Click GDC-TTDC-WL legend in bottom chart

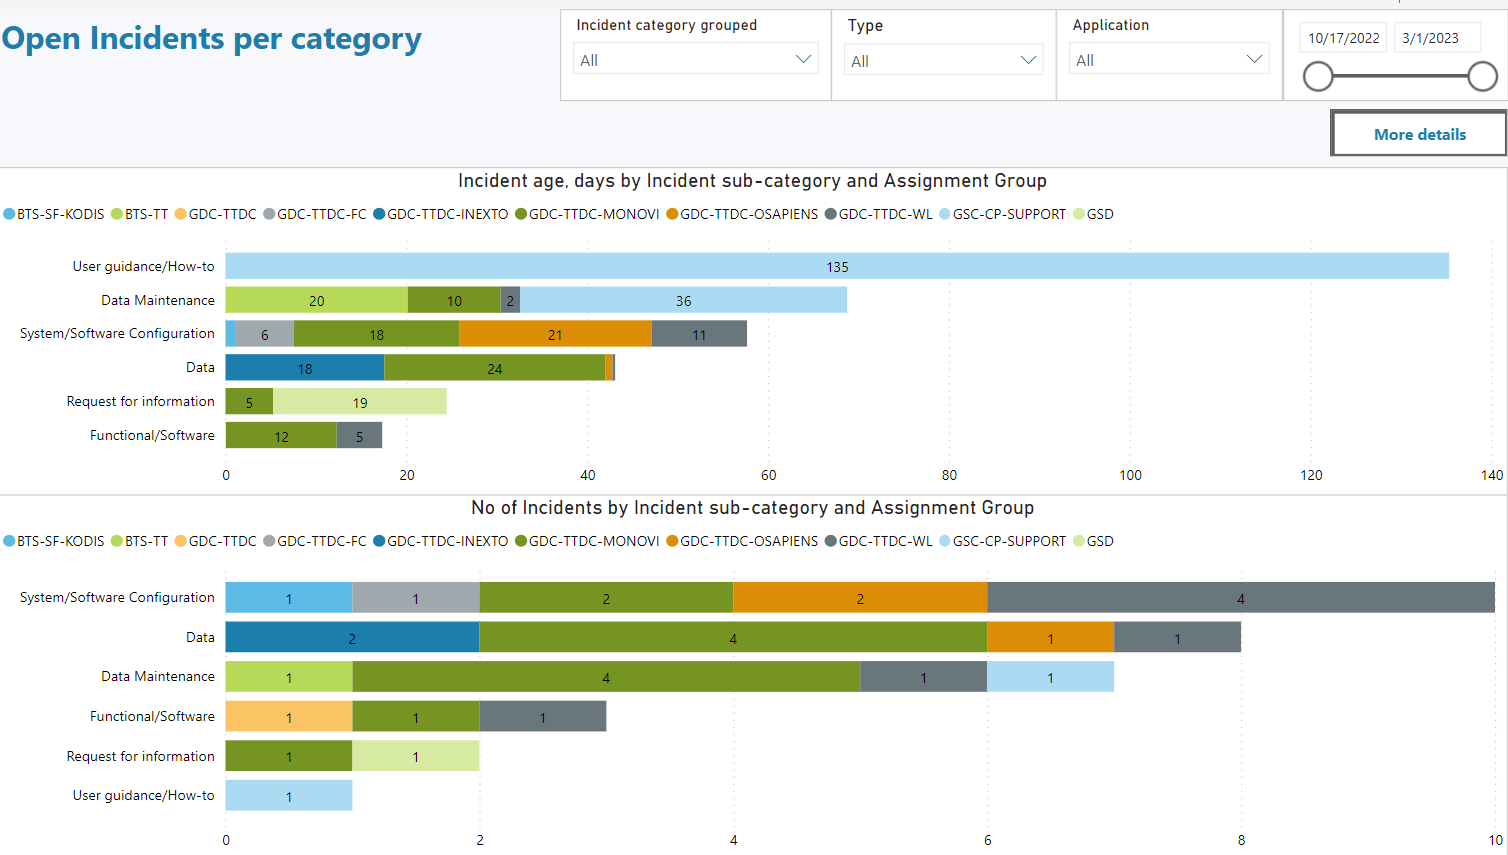point(878,541)
